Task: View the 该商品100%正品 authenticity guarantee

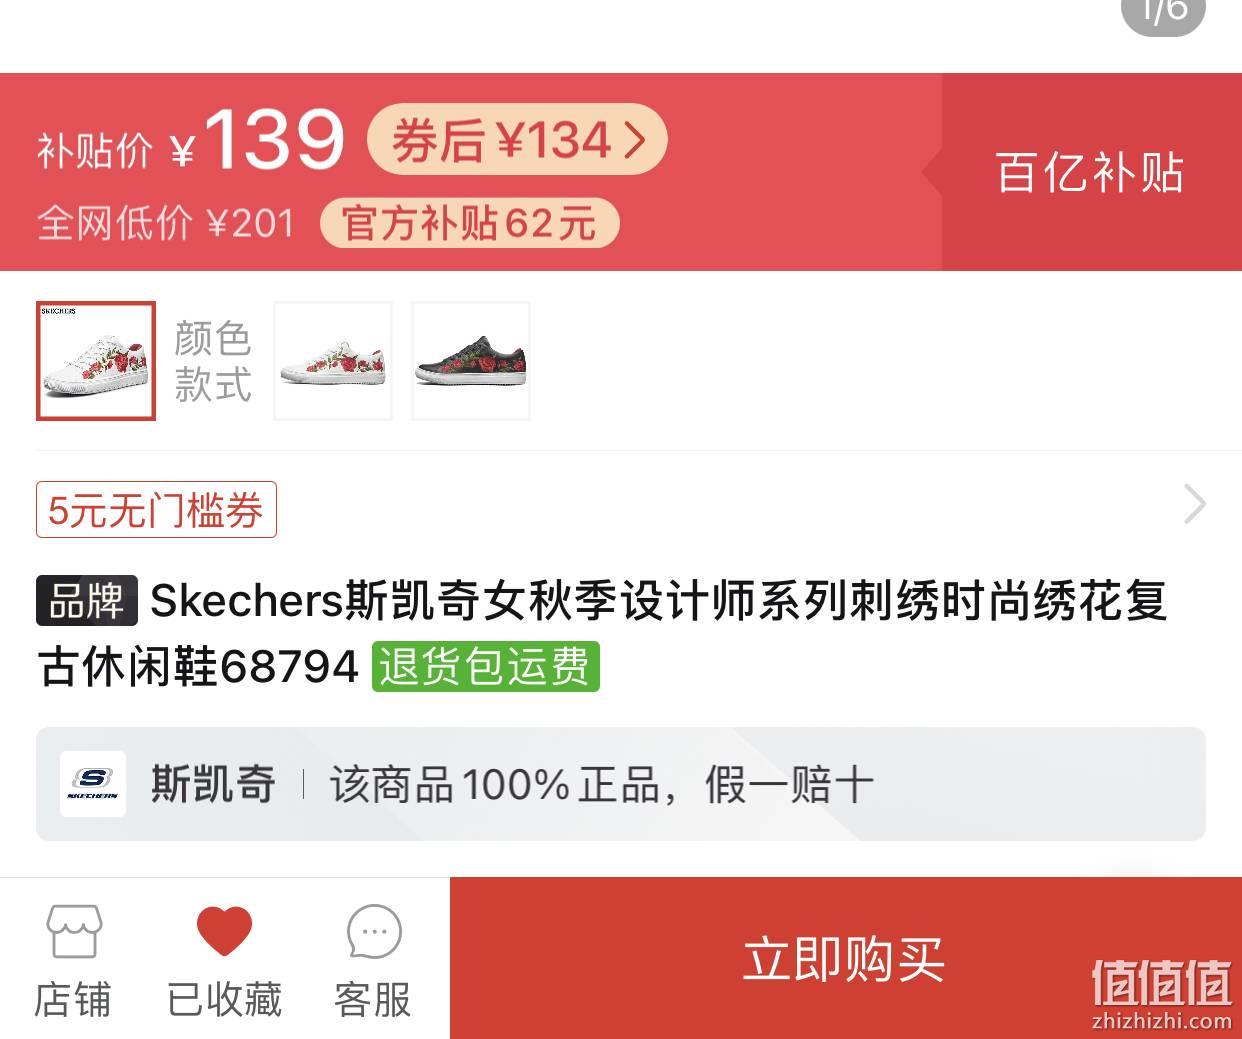Action: (602, 785)
